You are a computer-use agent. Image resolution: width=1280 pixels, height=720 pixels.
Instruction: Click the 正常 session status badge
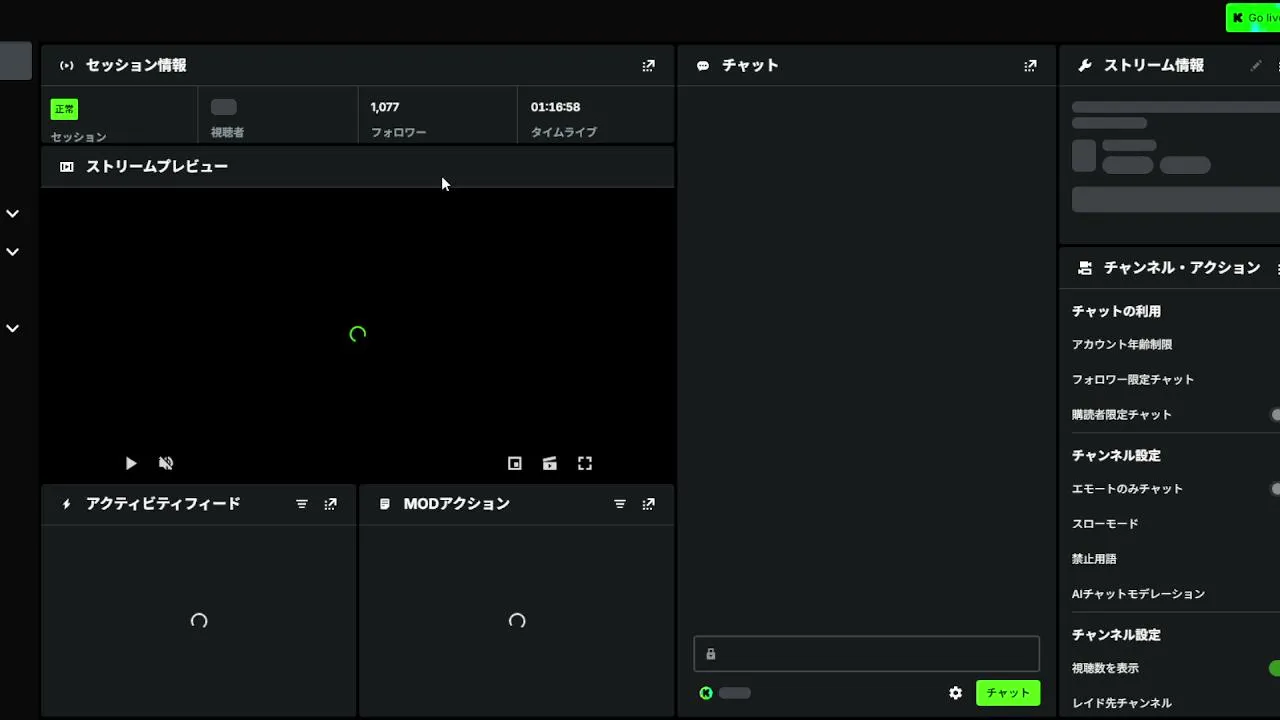(x=64, y=109)
